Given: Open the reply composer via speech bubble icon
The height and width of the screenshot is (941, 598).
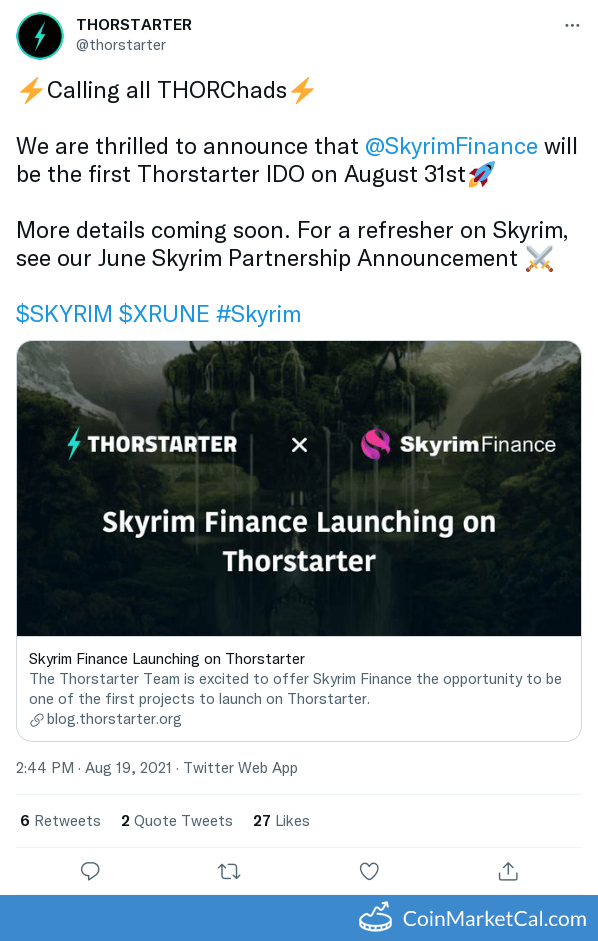Looking at the screenshot, I should pos(90,871).
